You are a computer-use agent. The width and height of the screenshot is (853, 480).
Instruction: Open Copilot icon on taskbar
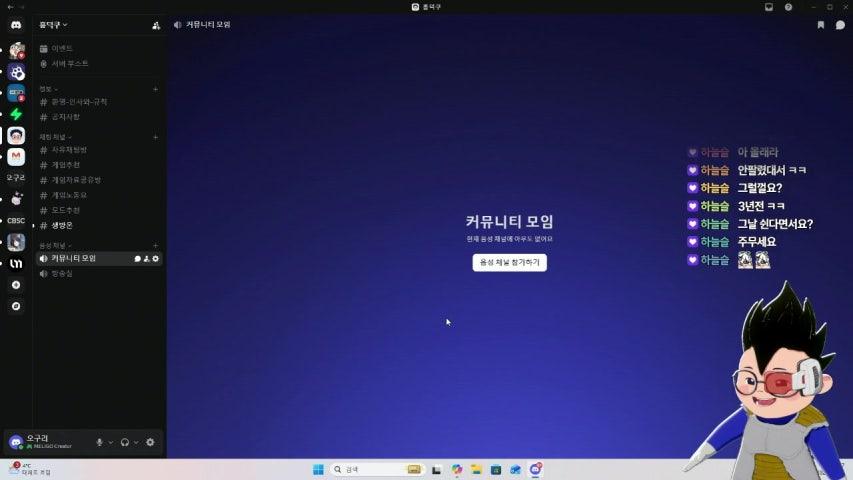456,469
